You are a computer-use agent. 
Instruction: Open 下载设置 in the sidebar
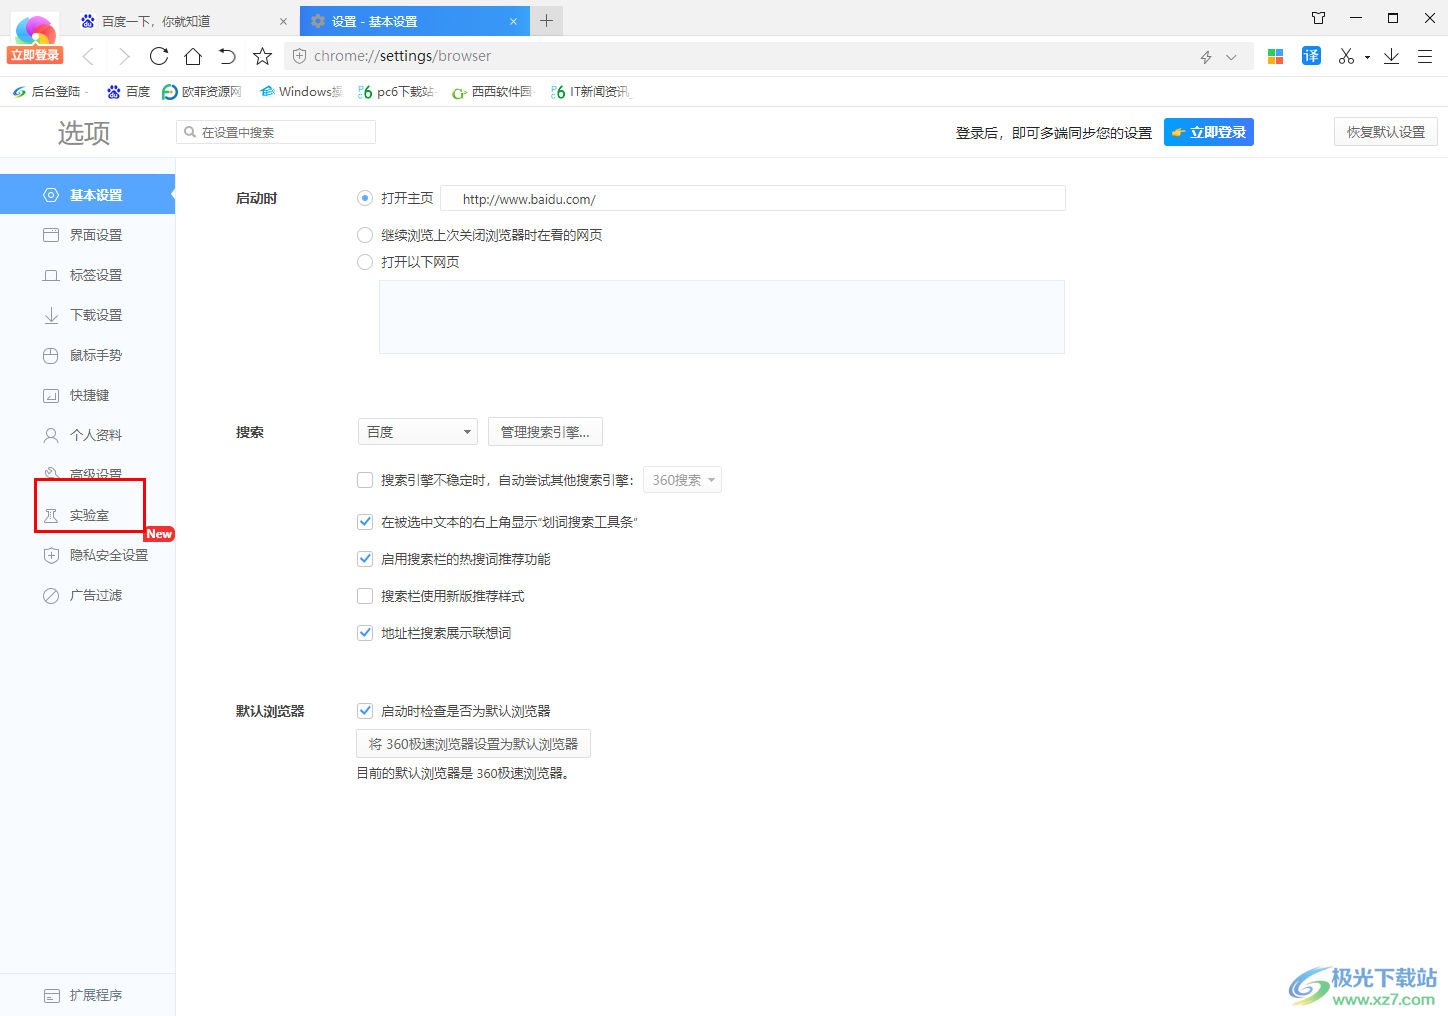tap(87, 315)
